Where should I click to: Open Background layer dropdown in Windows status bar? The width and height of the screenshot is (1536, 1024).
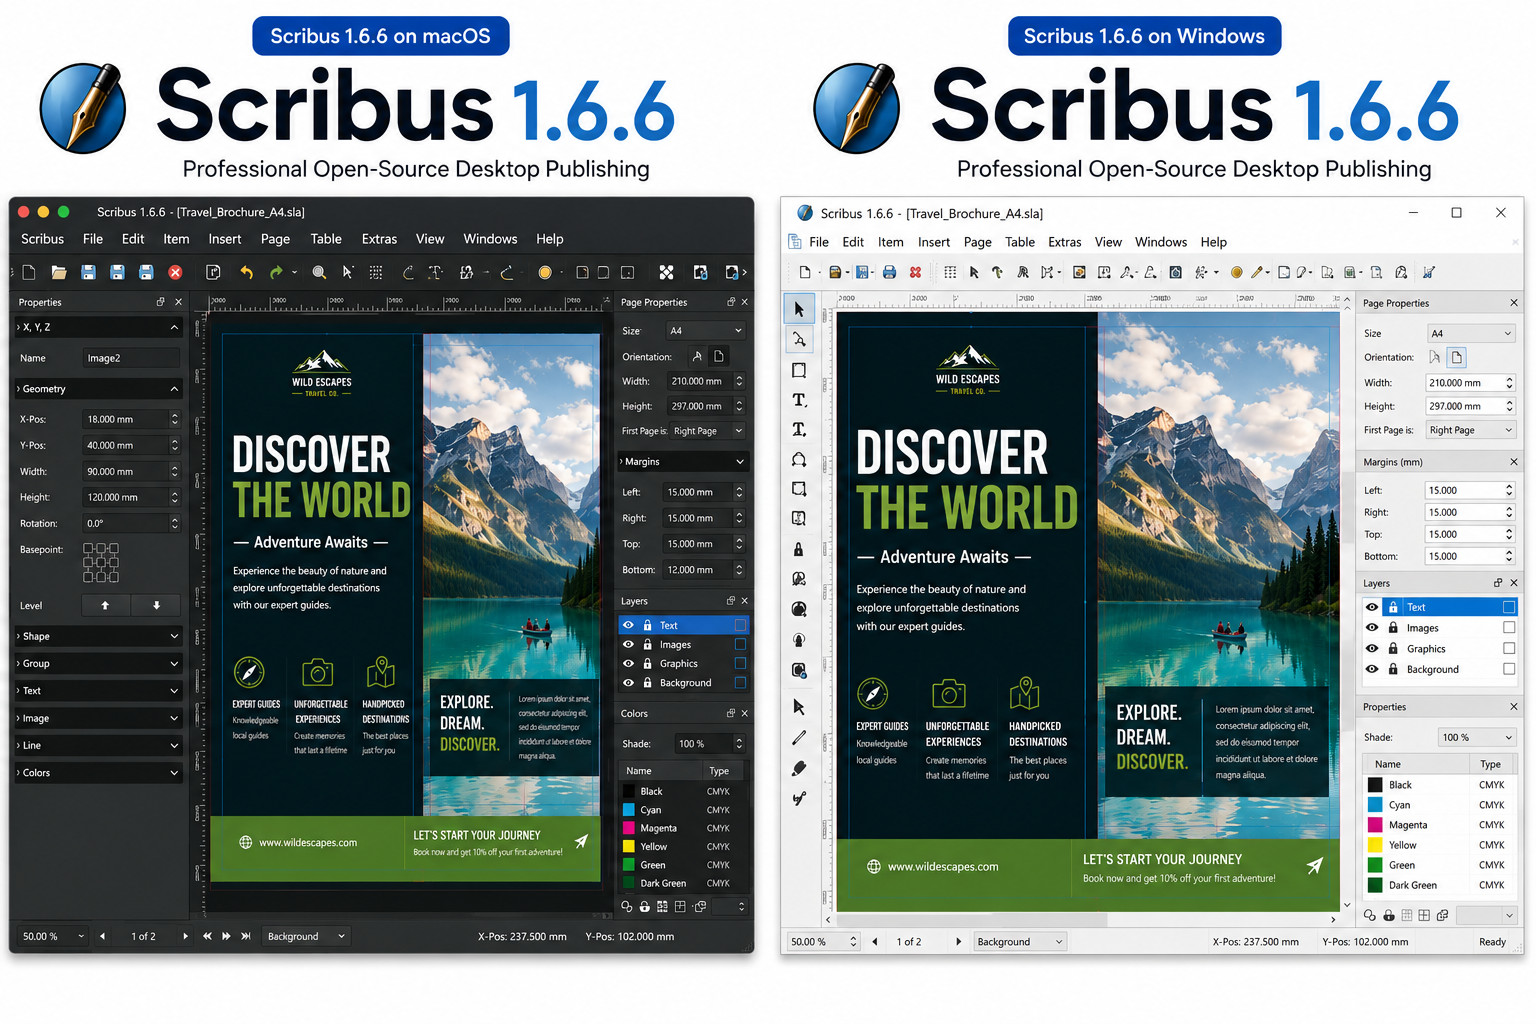pyautogui.click(x=1019, y=941)
